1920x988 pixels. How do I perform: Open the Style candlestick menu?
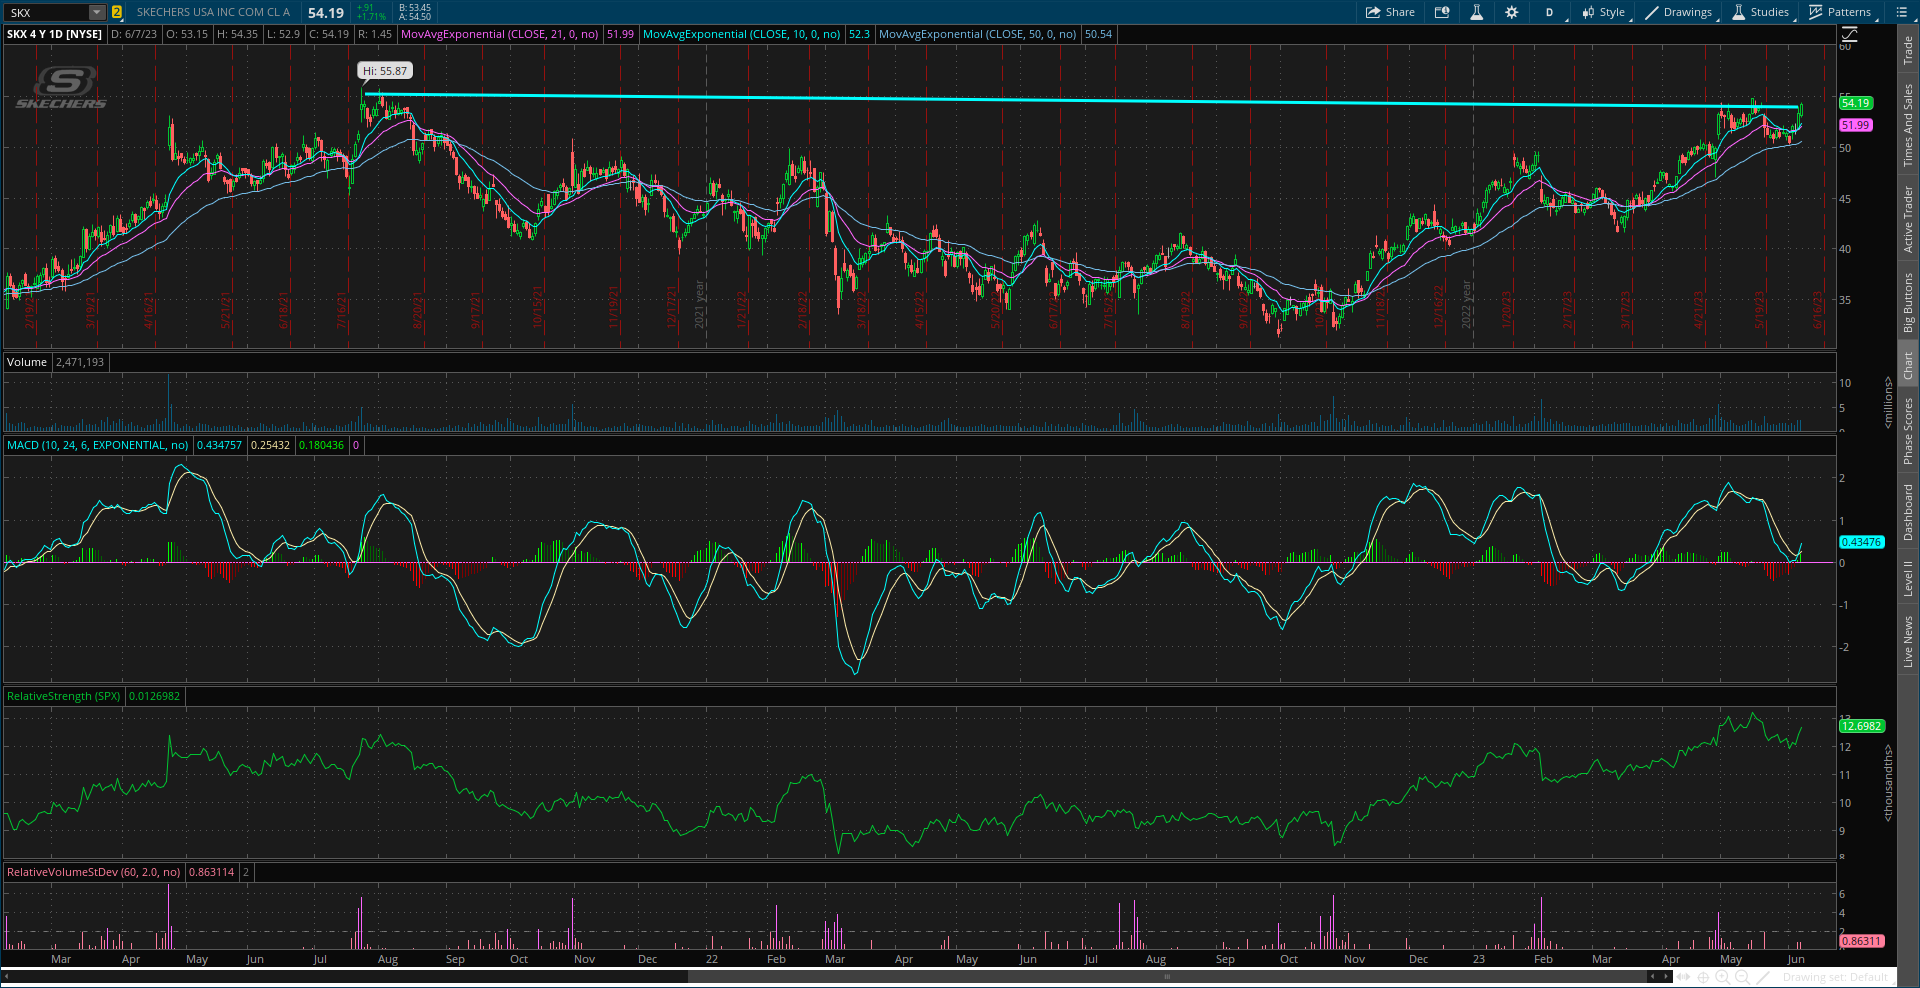click(1604, 12)
